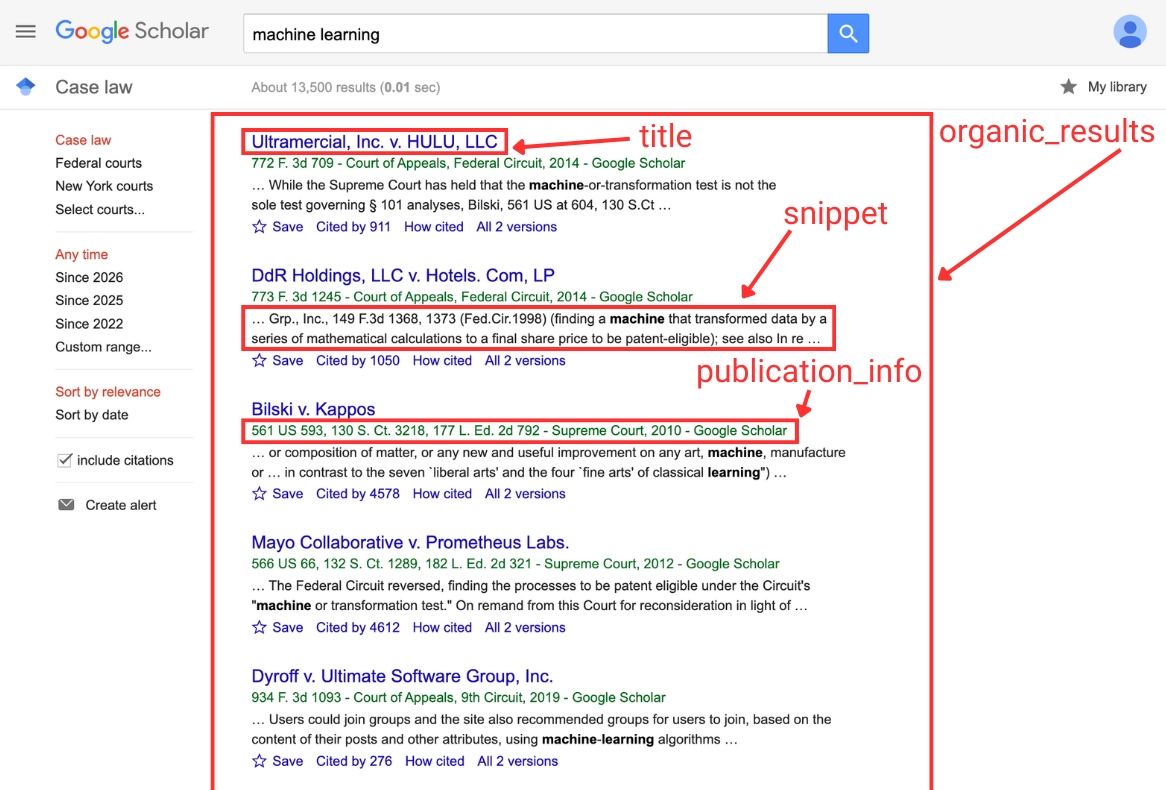
Task: Open the hamburger menu
Action: click(x=25, y=31)
